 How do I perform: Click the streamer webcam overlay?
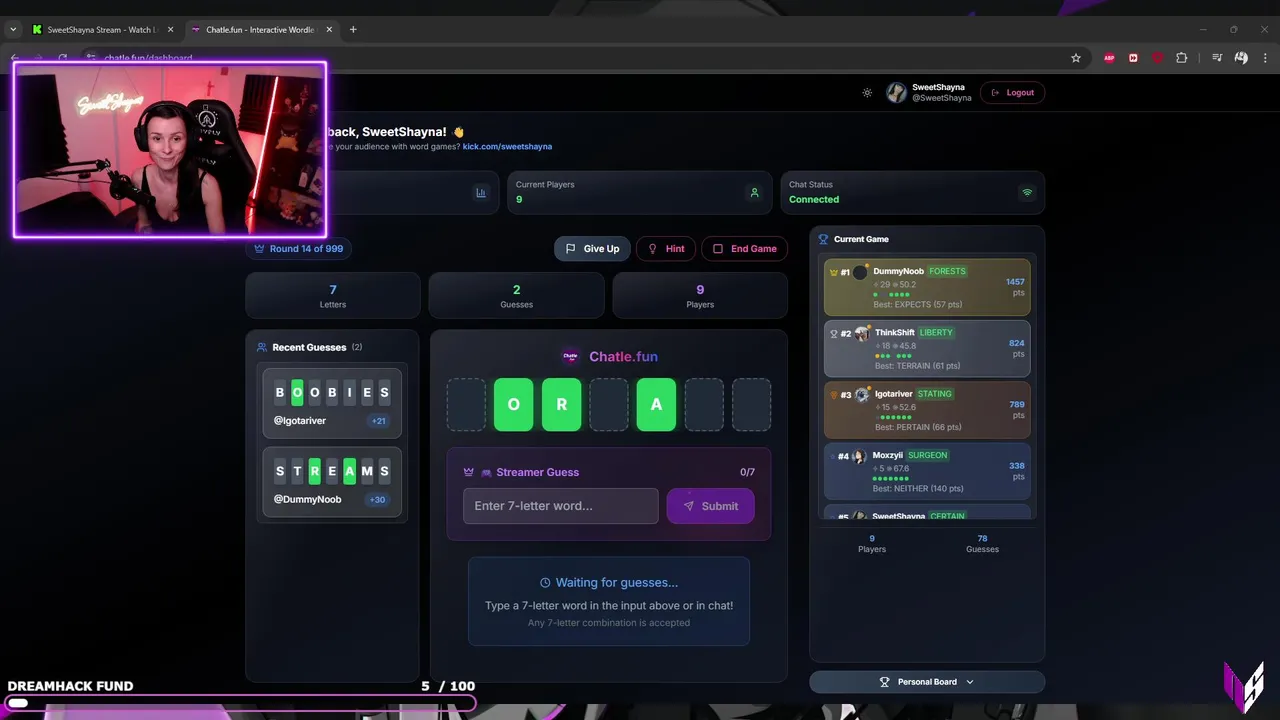(170, 150)
